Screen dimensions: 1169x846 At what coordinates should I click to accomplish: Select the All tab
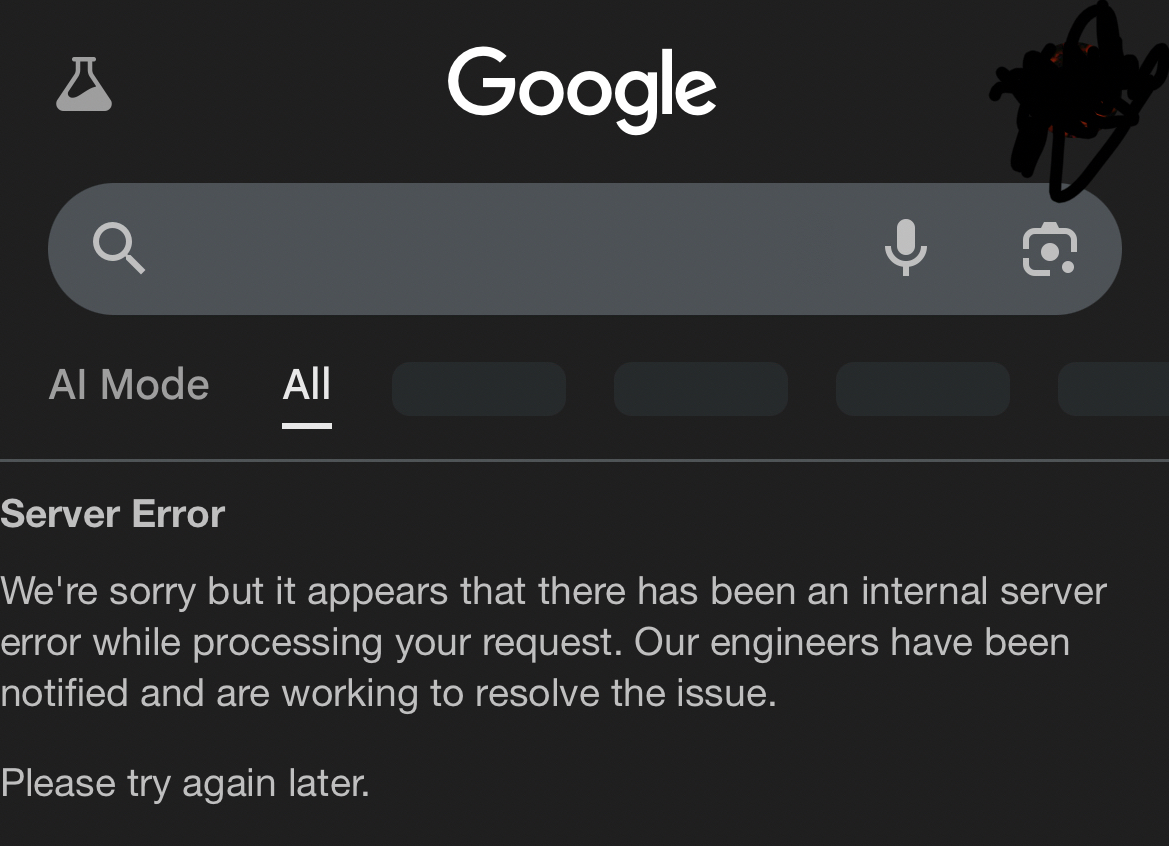[x=306, y=385]
